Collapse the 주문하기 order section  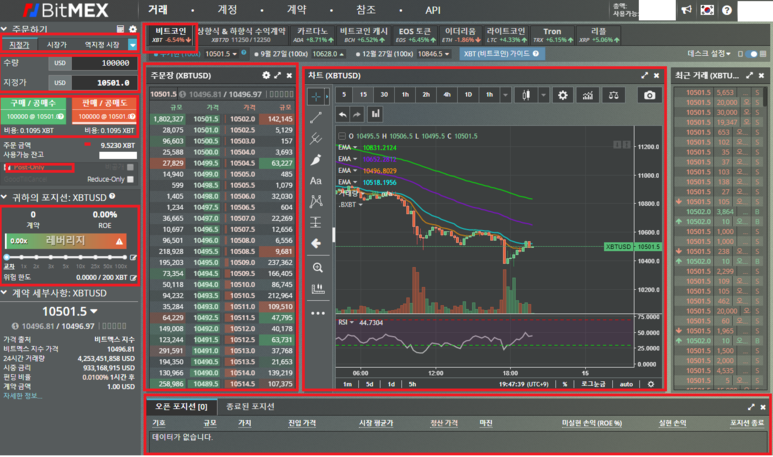tap(4, 29)
